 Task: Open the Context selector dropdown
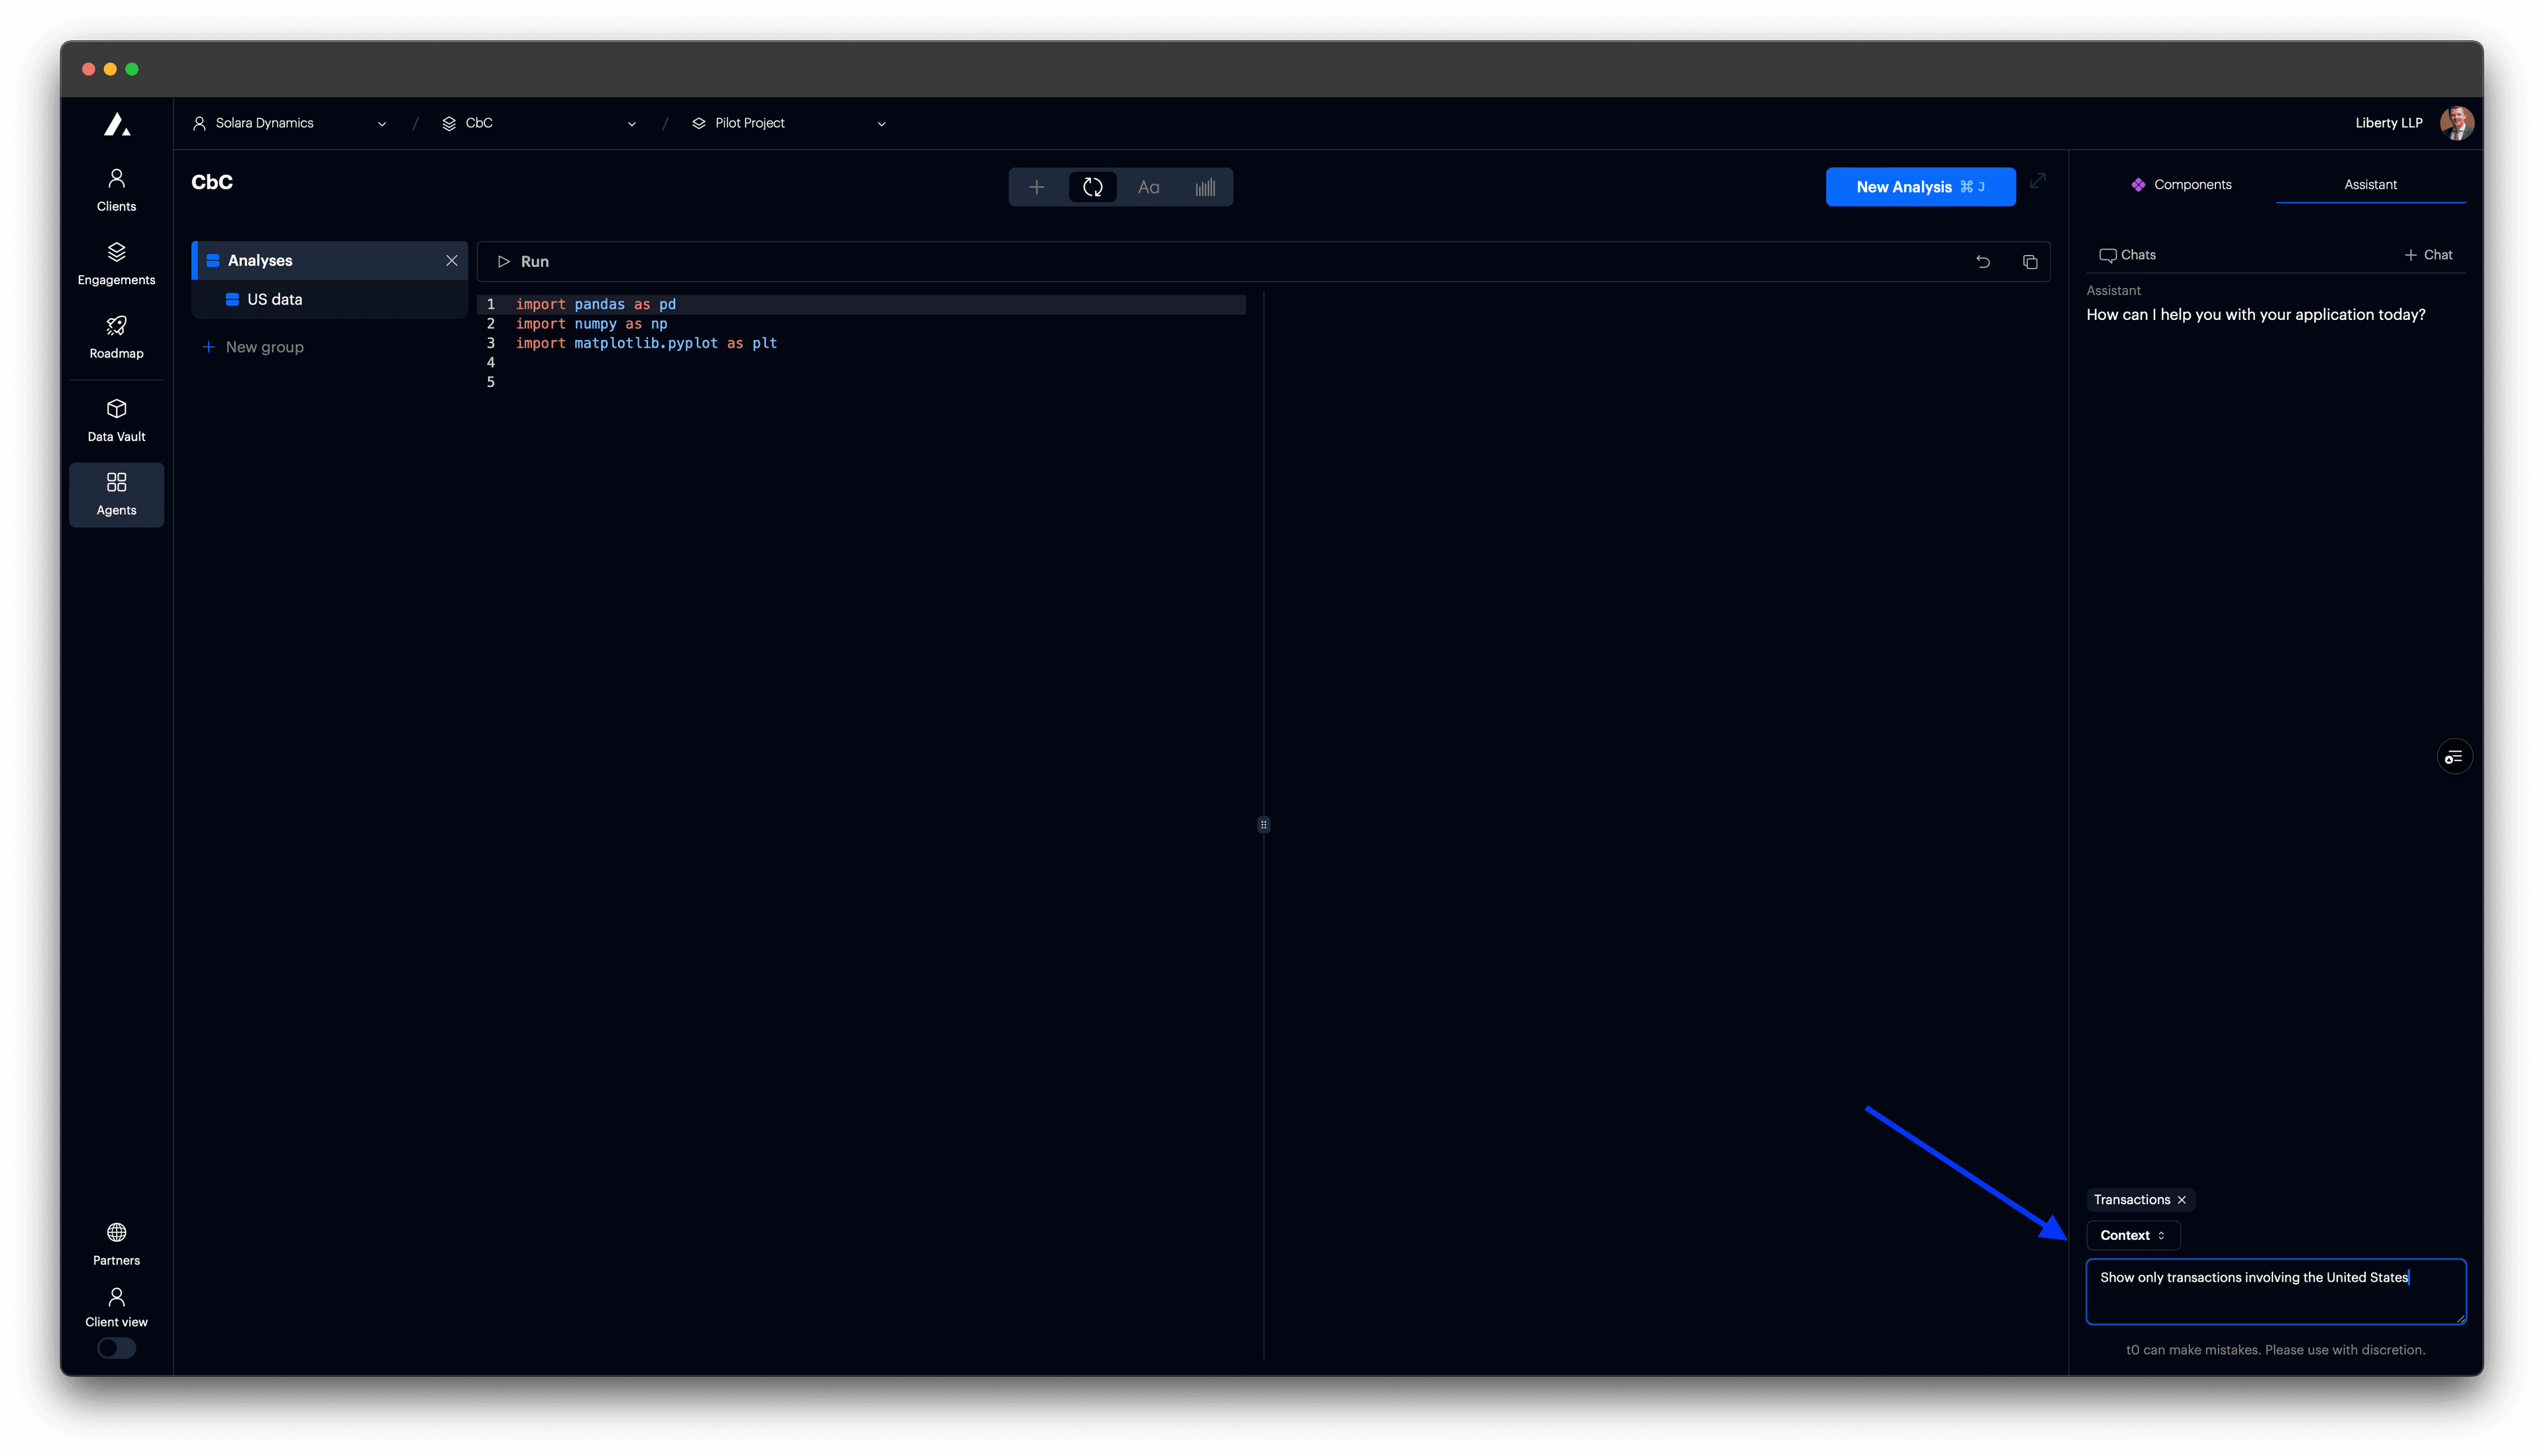[x=2133, y=1235]
